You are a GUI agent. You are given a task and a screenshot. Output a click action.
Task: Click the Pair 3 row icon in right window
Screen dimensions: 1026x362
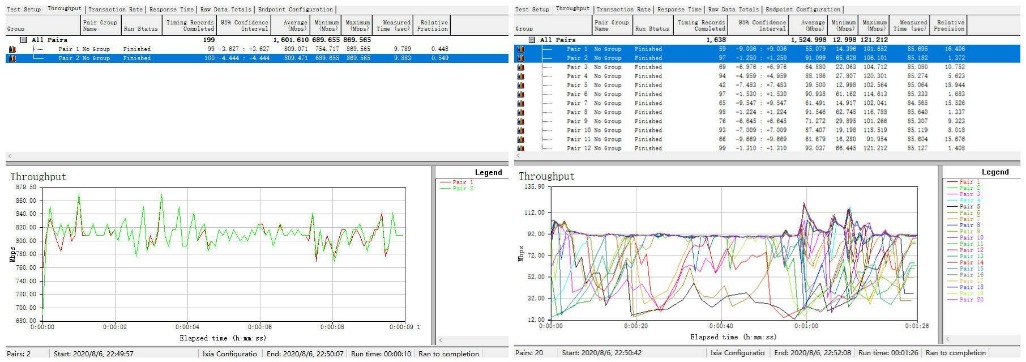pos(521,67)
